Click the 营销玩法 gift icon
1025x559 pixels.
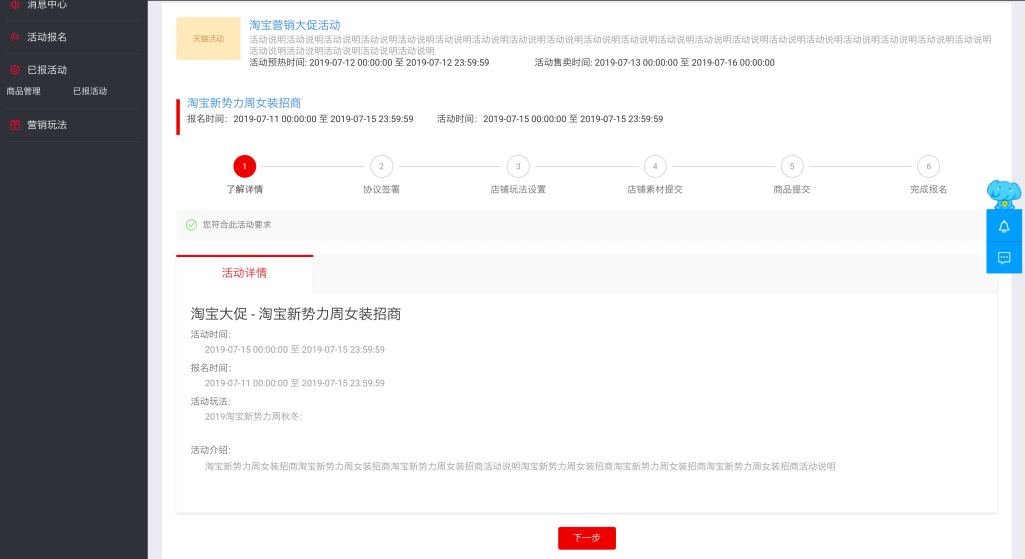click(x=14, y=125)
